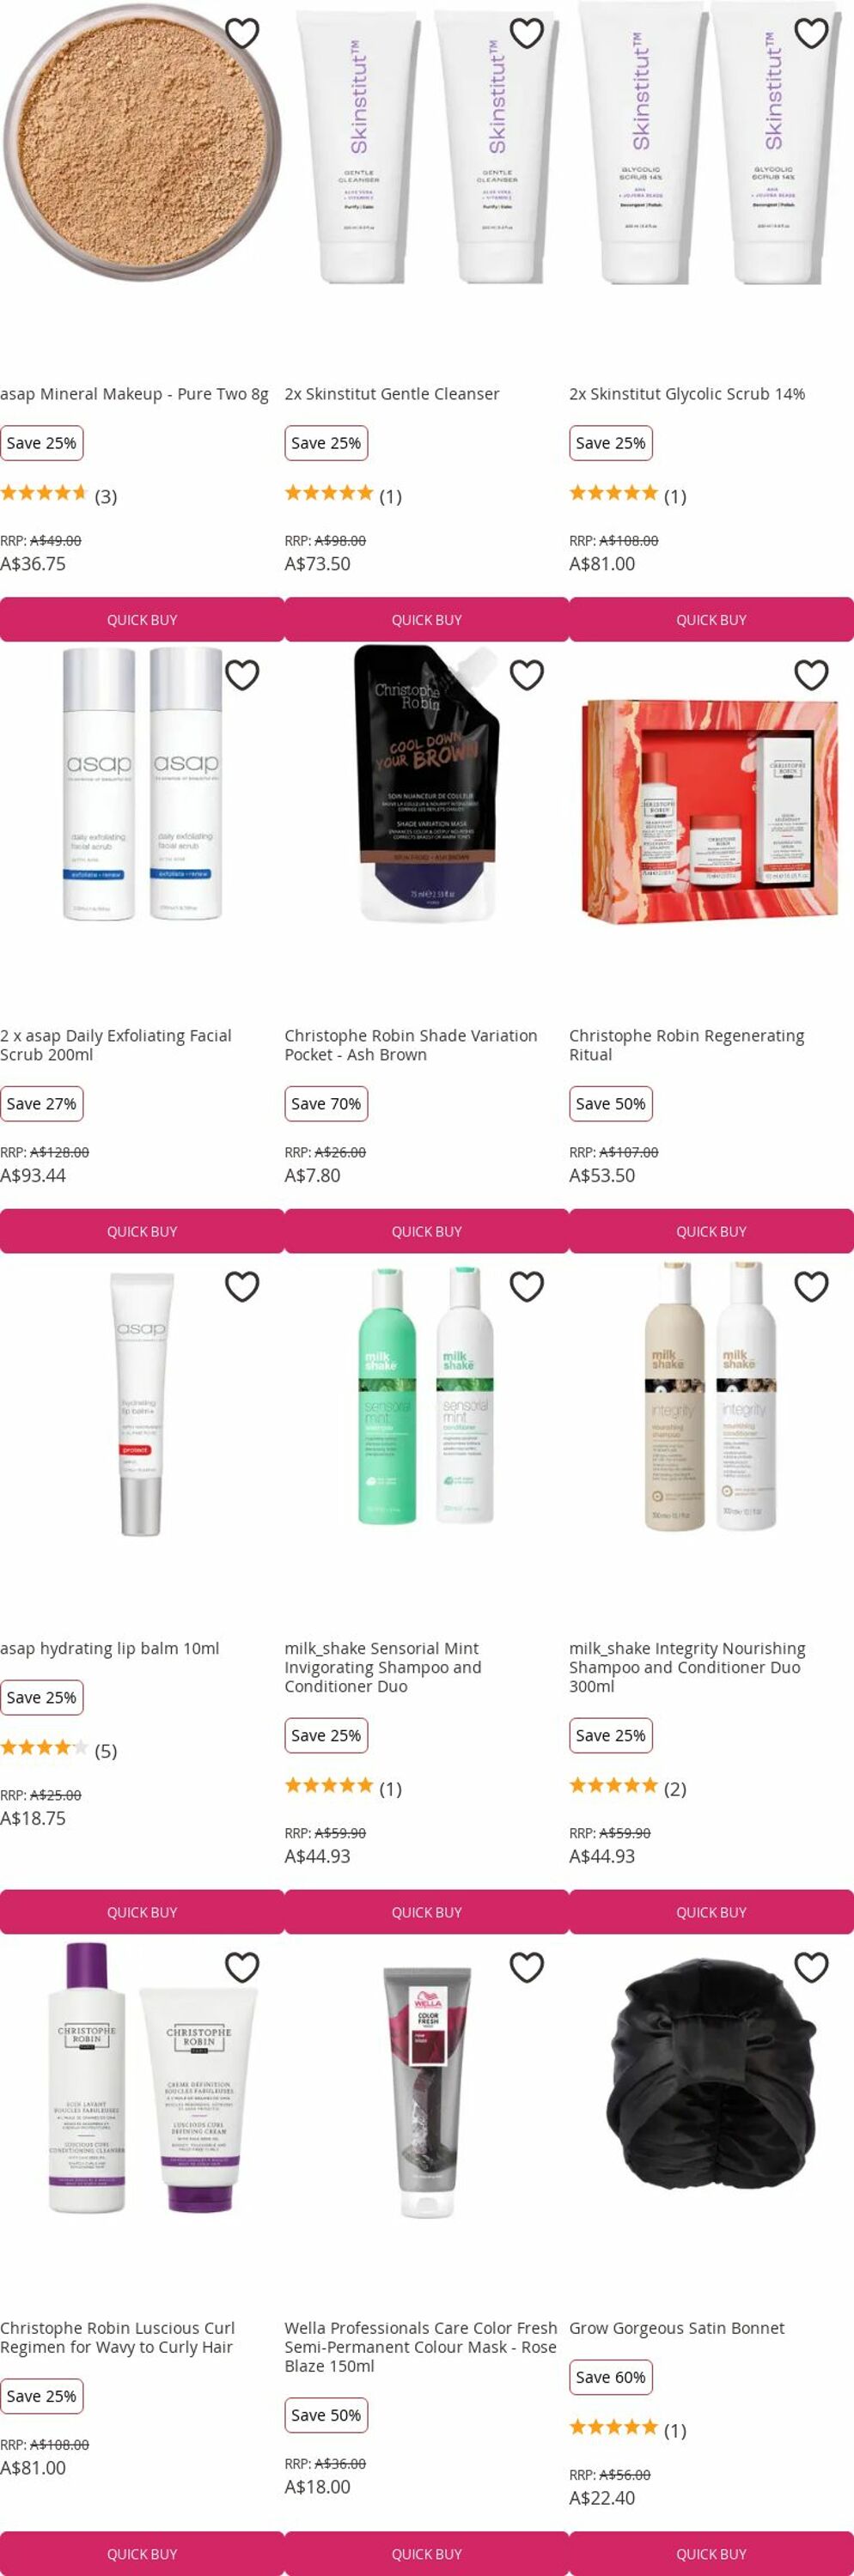Save Christophe Robin Ash Brown Pocket to wishlist
The height and width of the screenshot is (2576, 854).
527,675
